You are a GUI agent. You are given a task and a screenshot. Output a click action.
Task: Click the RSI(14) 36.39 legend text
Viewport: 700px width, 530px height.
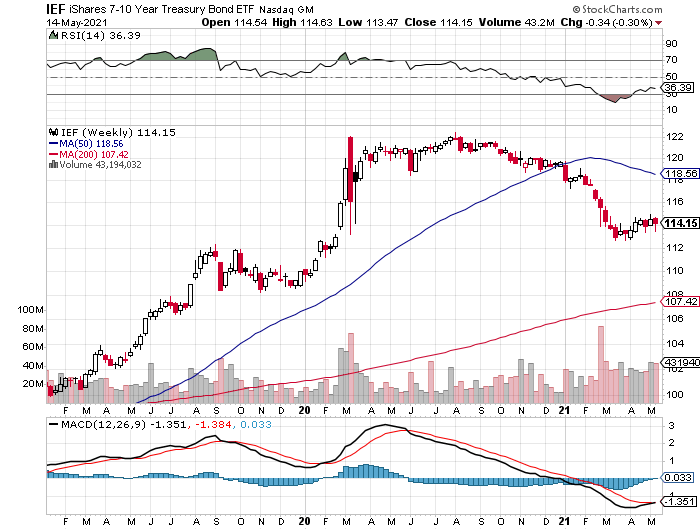100,35
